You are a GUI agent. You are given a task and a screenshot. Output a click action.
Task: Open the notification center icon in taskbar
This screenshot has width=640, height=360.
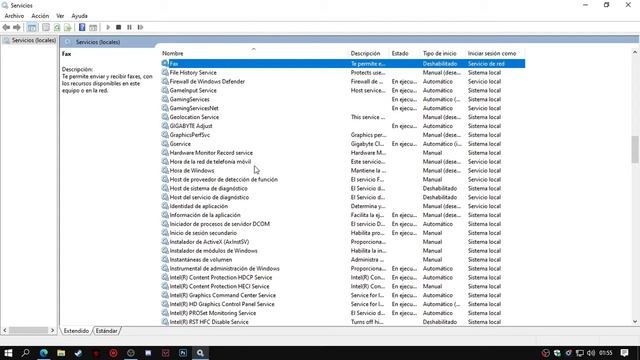624,353
